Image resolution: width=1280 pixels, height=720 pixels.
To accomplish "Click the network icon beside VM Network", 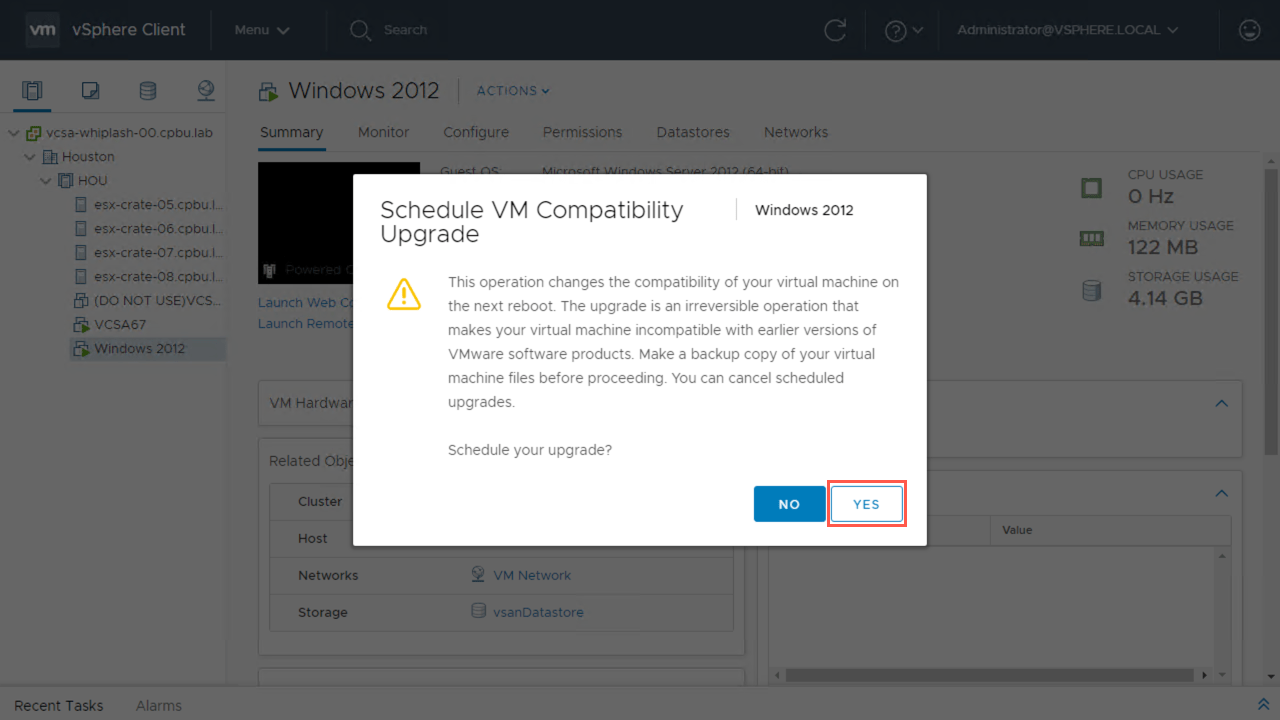I will [x=479, y=575].
